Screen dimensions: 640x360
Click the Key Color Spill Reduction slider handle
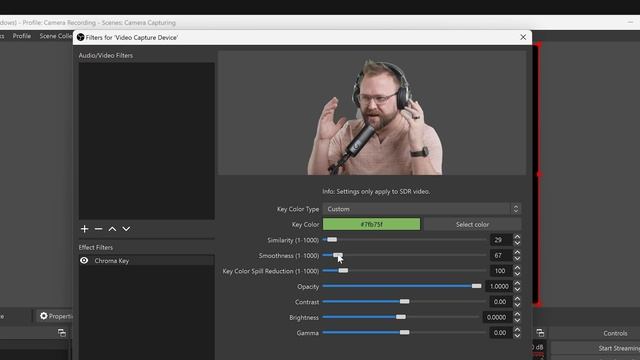[x=343, y=271]
